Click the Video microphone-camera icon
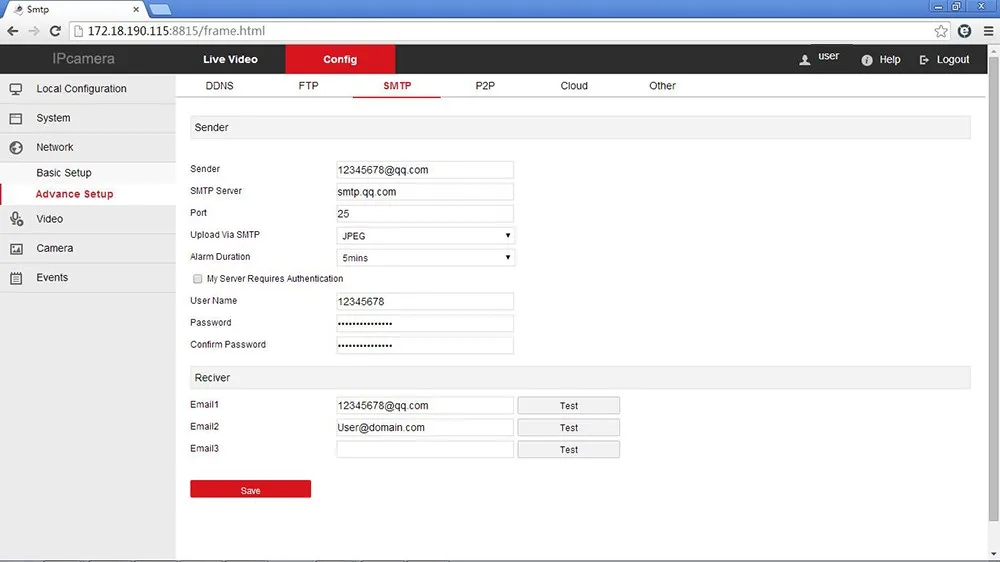 (x=17, y=219)
